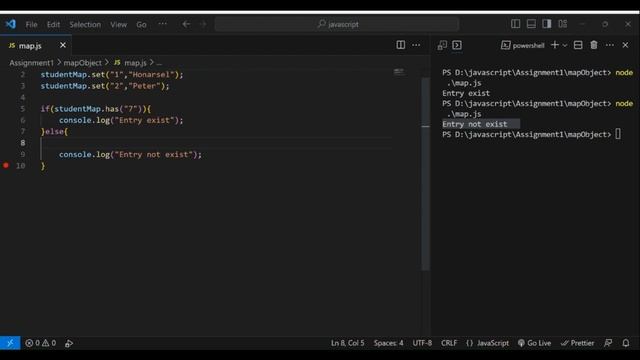Click the terminal panel arrow icon

click(x=457, y=45)
